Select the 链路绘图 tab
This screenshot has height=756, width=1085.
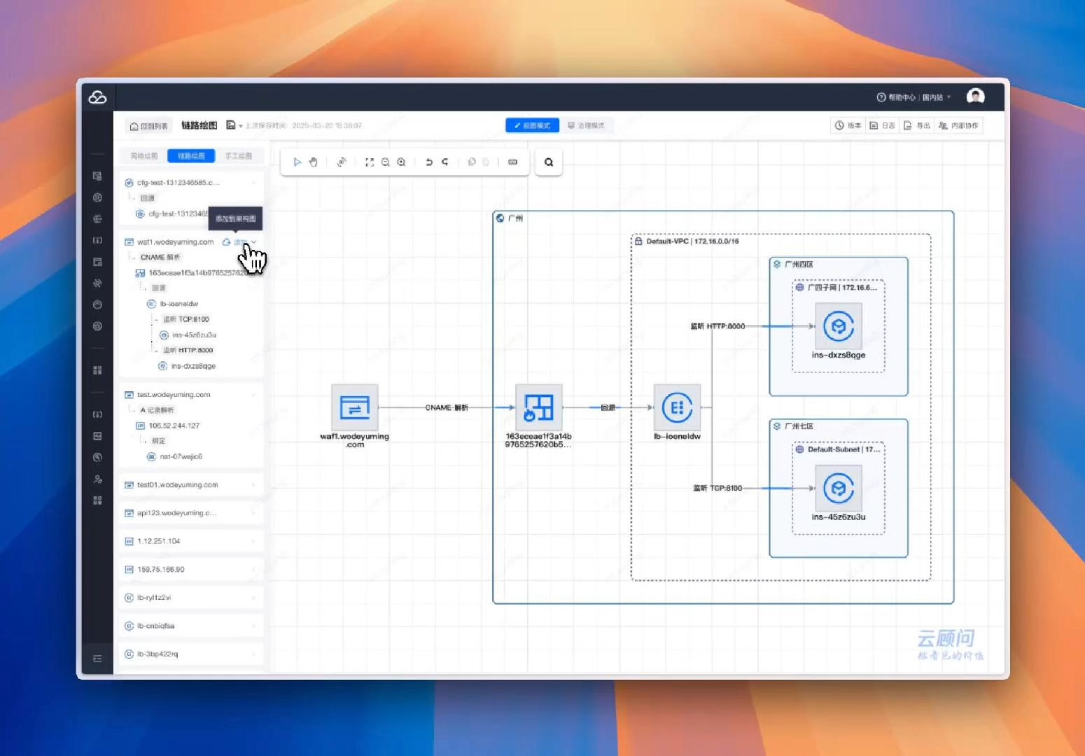191,156
